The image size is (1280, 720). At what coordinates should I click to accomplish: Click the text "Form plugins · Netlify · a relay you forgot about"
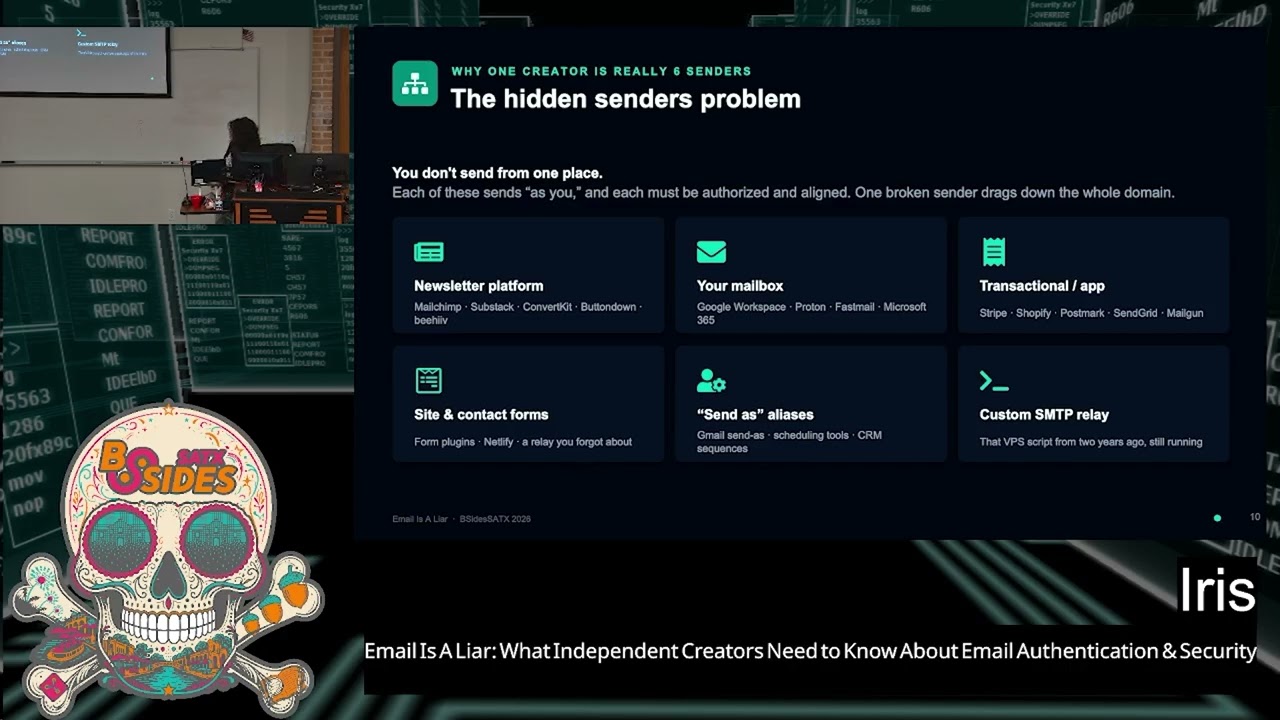[523, 442]
